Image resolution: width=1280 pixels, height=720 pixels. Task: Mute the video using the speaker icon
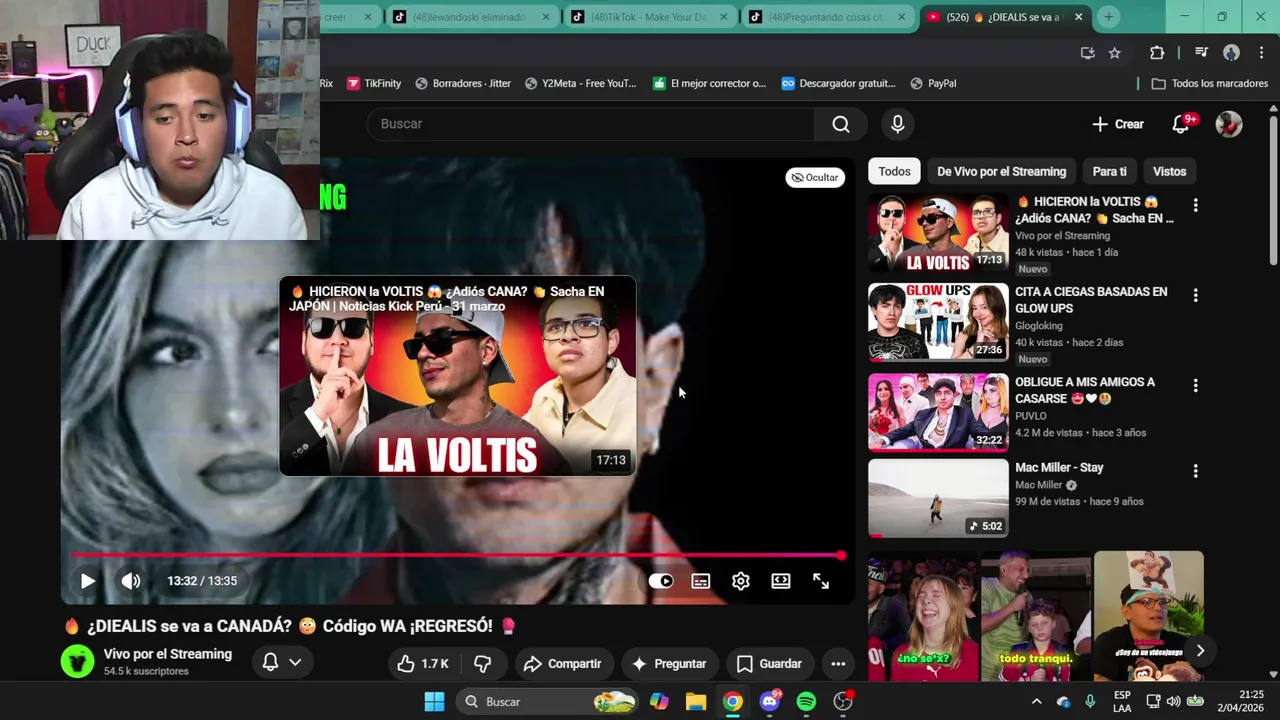point(131,581)
